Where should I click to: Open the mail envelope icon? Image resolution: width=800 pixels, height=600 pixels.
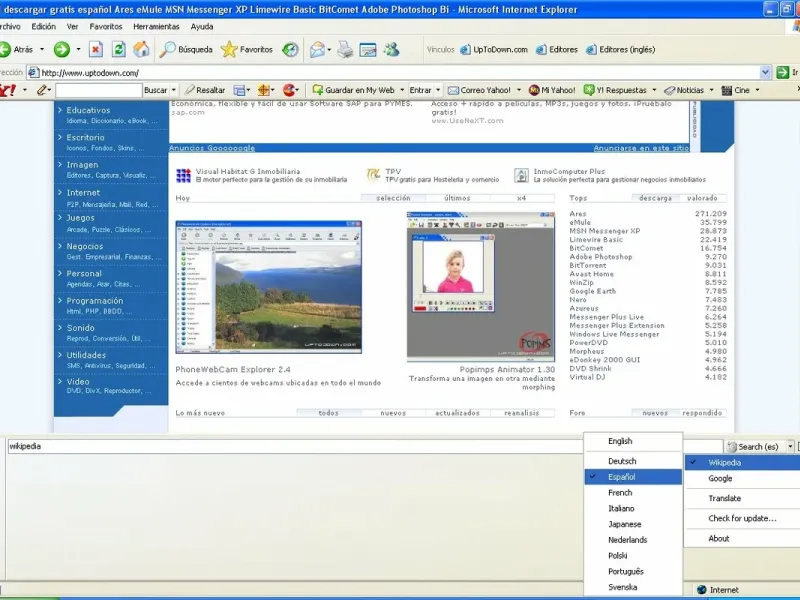pos(317,49)
